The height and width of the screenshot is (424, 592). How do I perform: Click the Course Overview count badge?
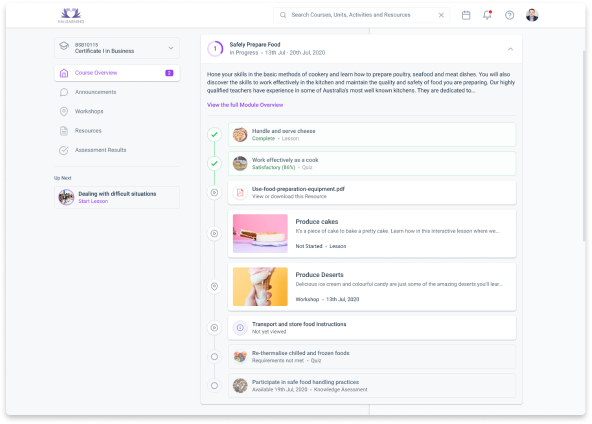[x=169, y=73]
